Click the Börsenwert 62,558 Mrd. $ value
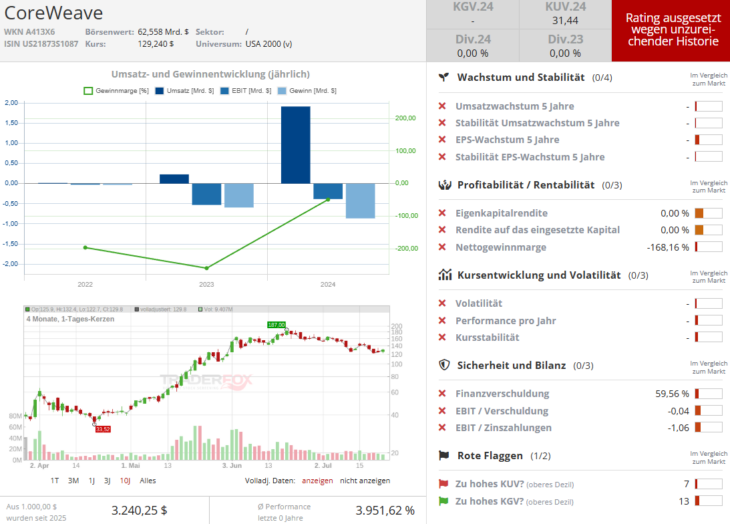The width and height of the screenshot is (730, 524). (x=163, y=32)
